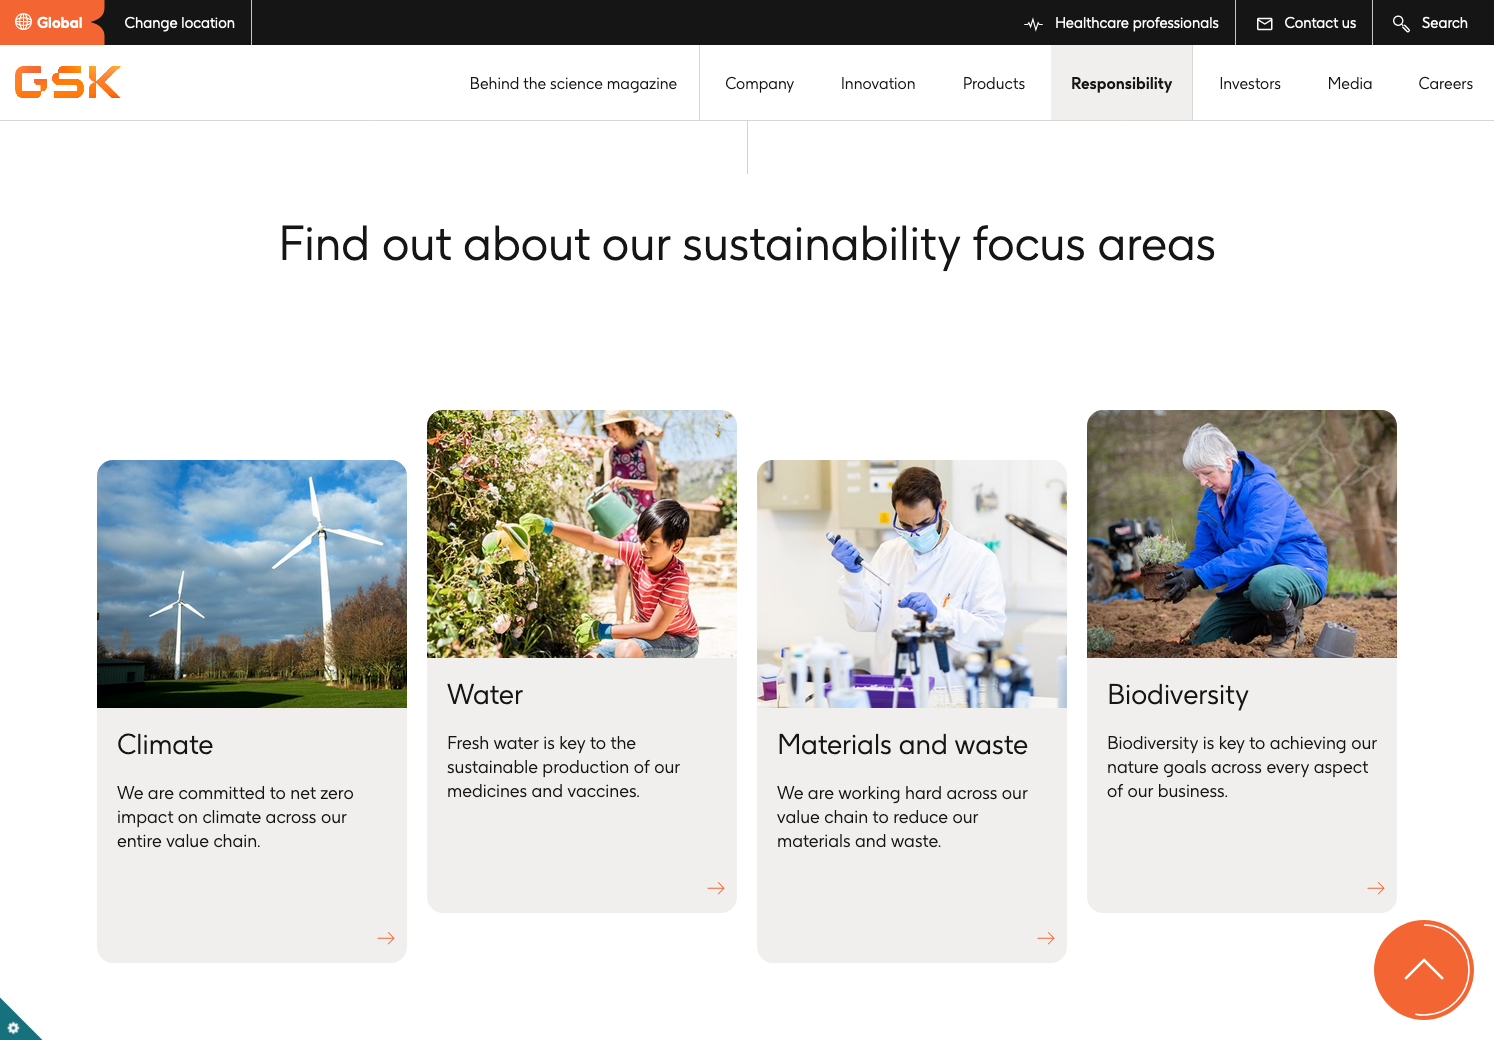The height and width of the screenshot is (1040, 1494).
Task: Click the wind turbine Climate image
Action: [252, 583]
